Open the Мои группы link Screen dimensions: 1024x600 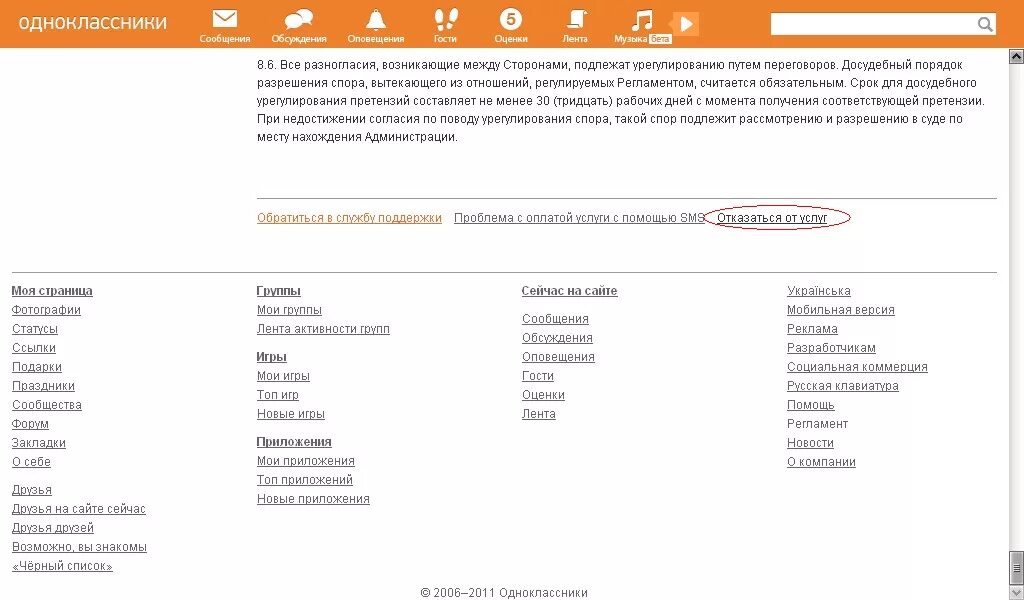click(289, 309)
